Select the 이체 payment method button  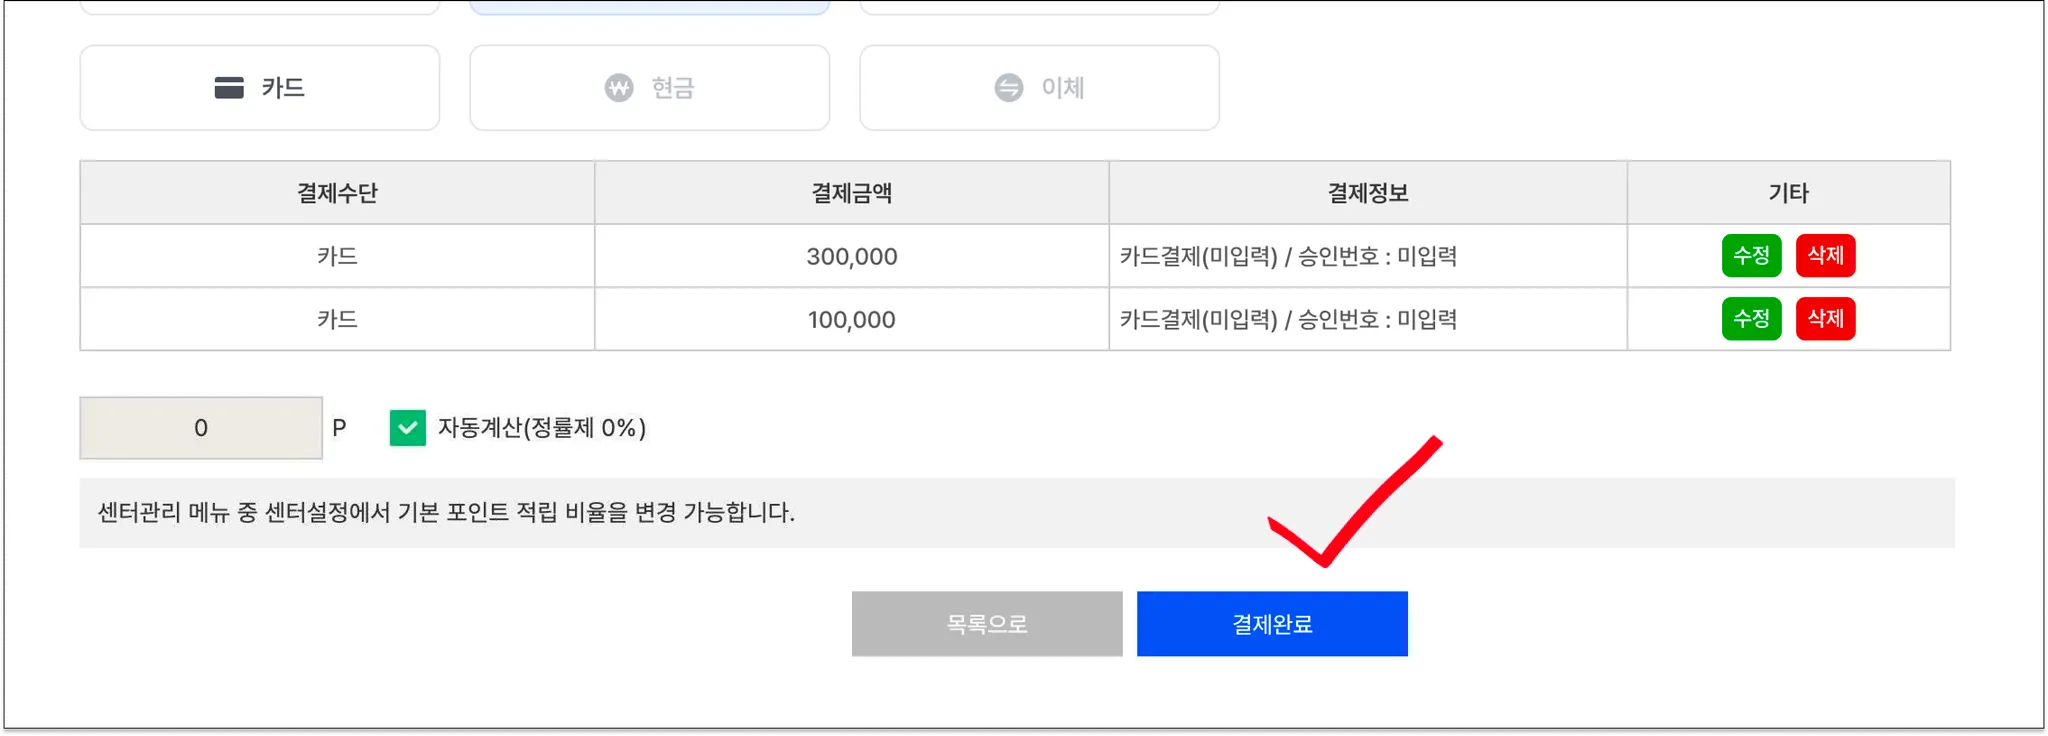click(x=1040, y=88)
